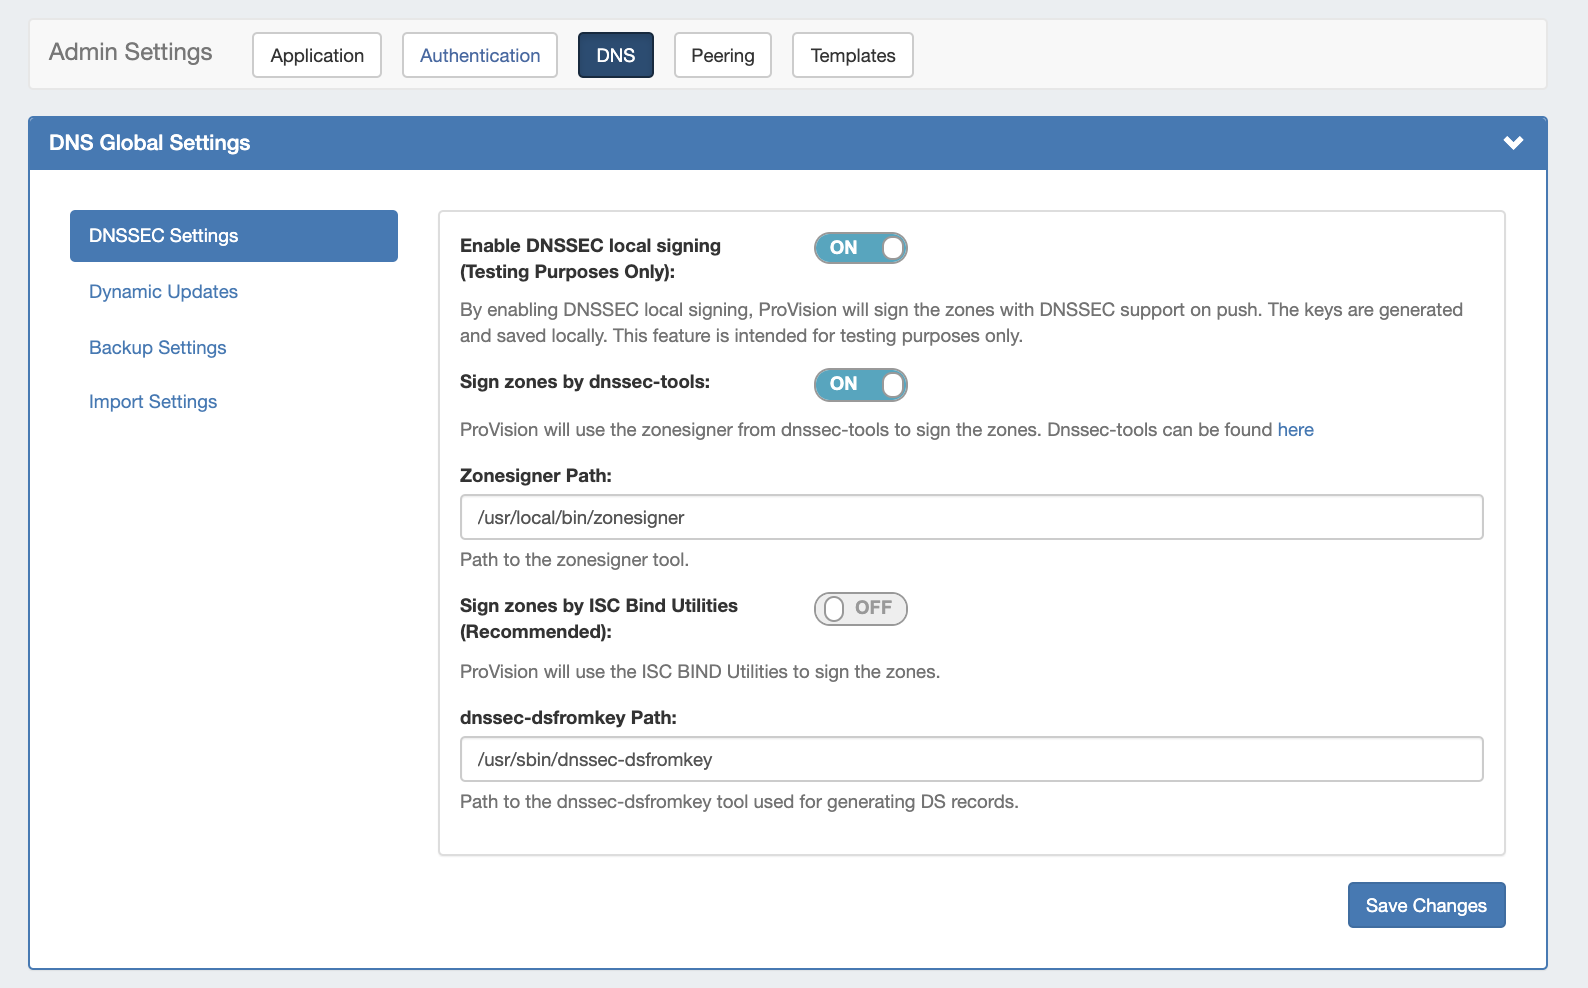1588x988 pixels.
Task: Show Backup Settings section
Action: 157,348
